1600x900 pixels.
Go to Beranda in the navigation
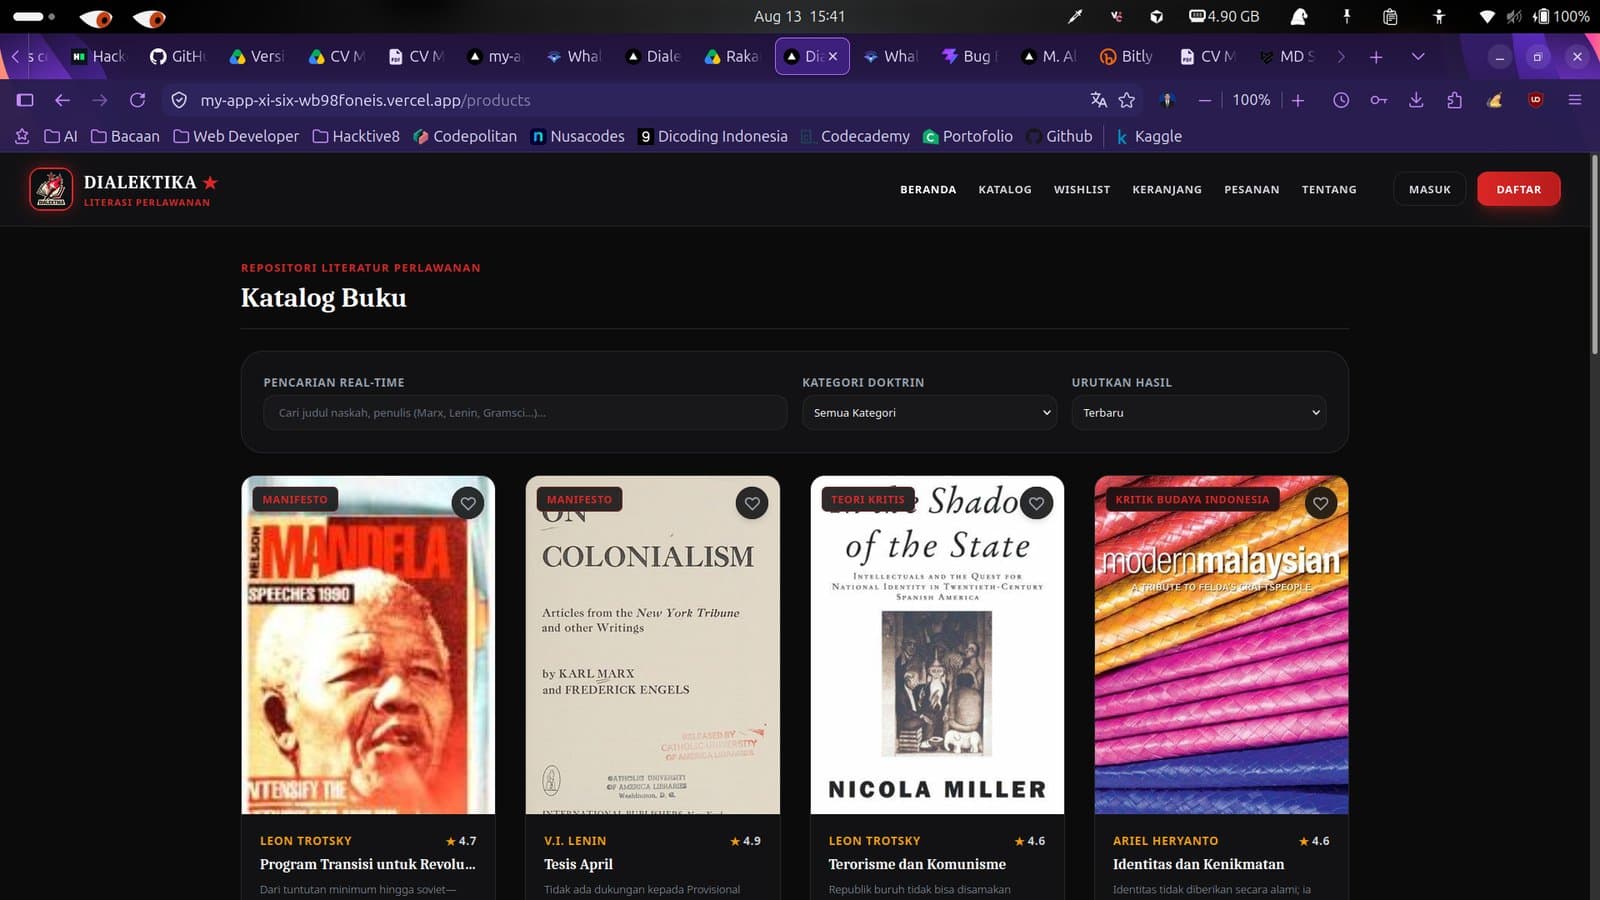(928, 189)
